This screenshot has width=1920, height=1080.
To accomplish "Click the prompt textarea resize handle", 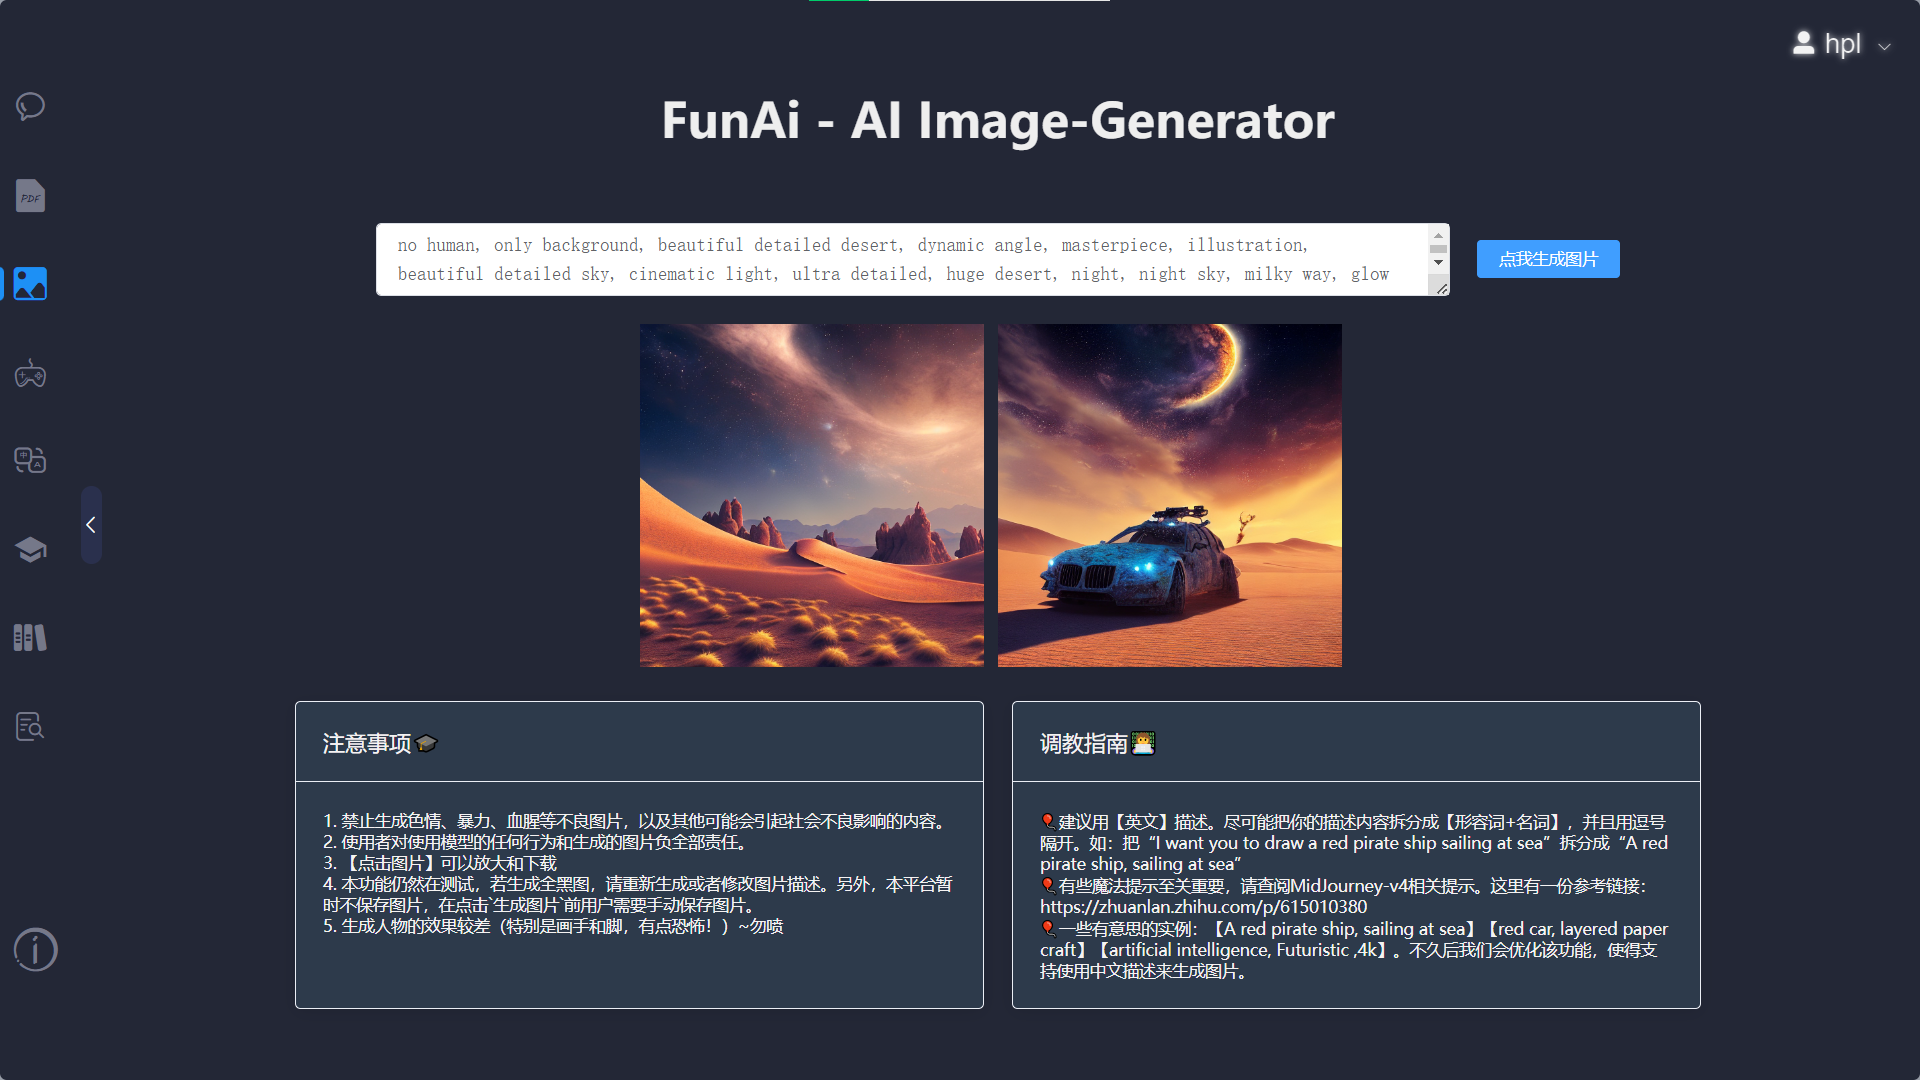I will coord(1441,288).
